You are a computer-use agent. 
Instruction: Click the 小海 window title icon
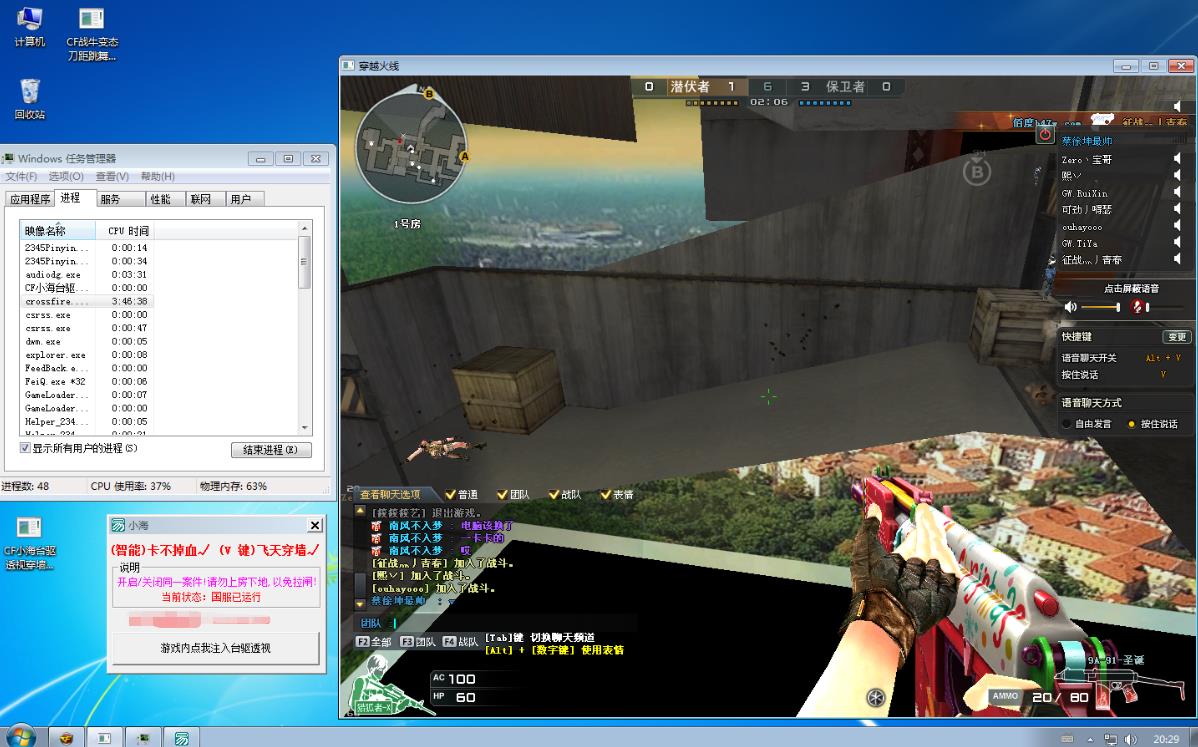tap(118, 525)
